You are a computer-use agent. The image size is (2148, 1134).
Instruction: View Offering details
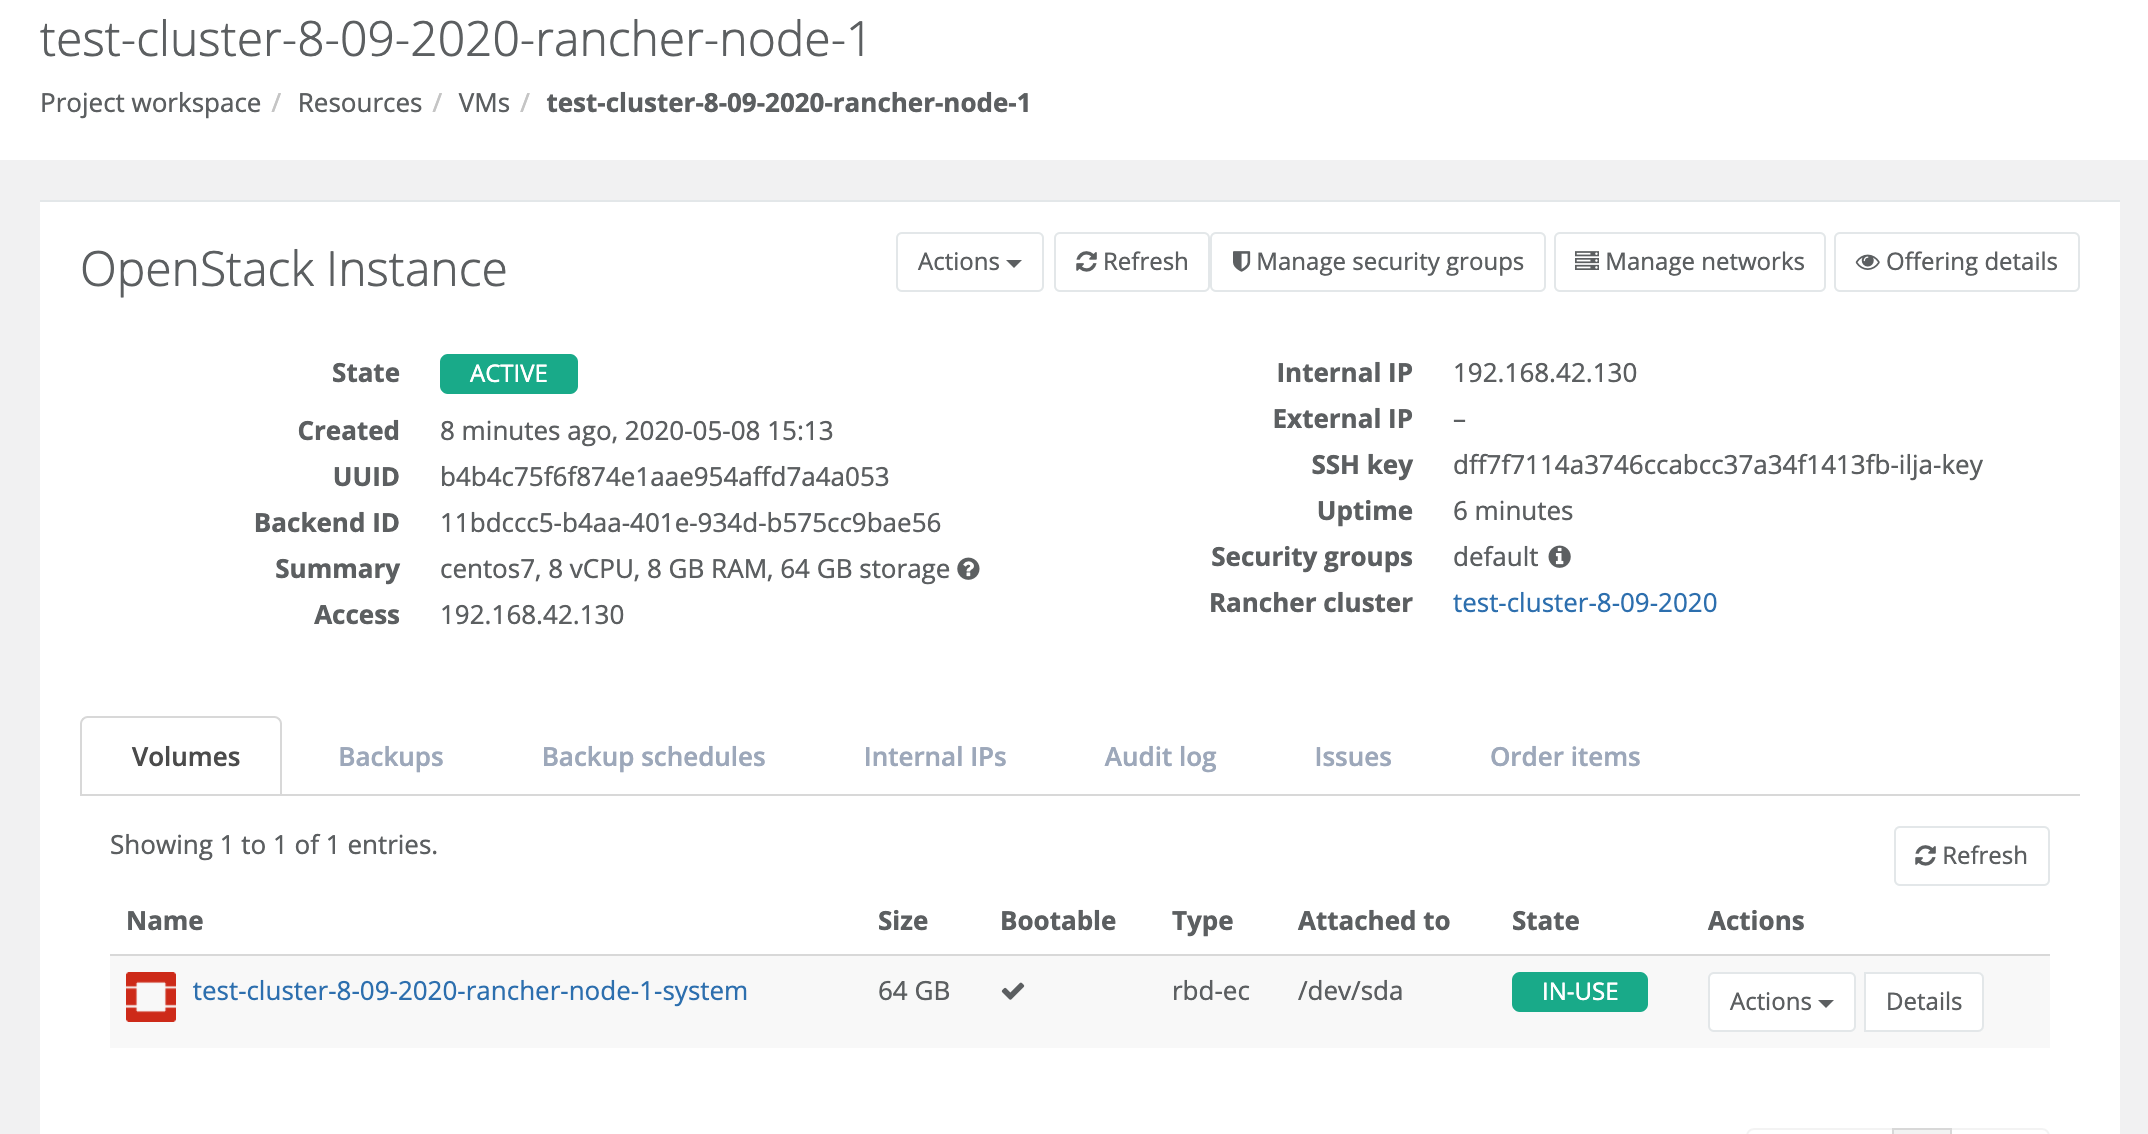(x=1956, y=262)
